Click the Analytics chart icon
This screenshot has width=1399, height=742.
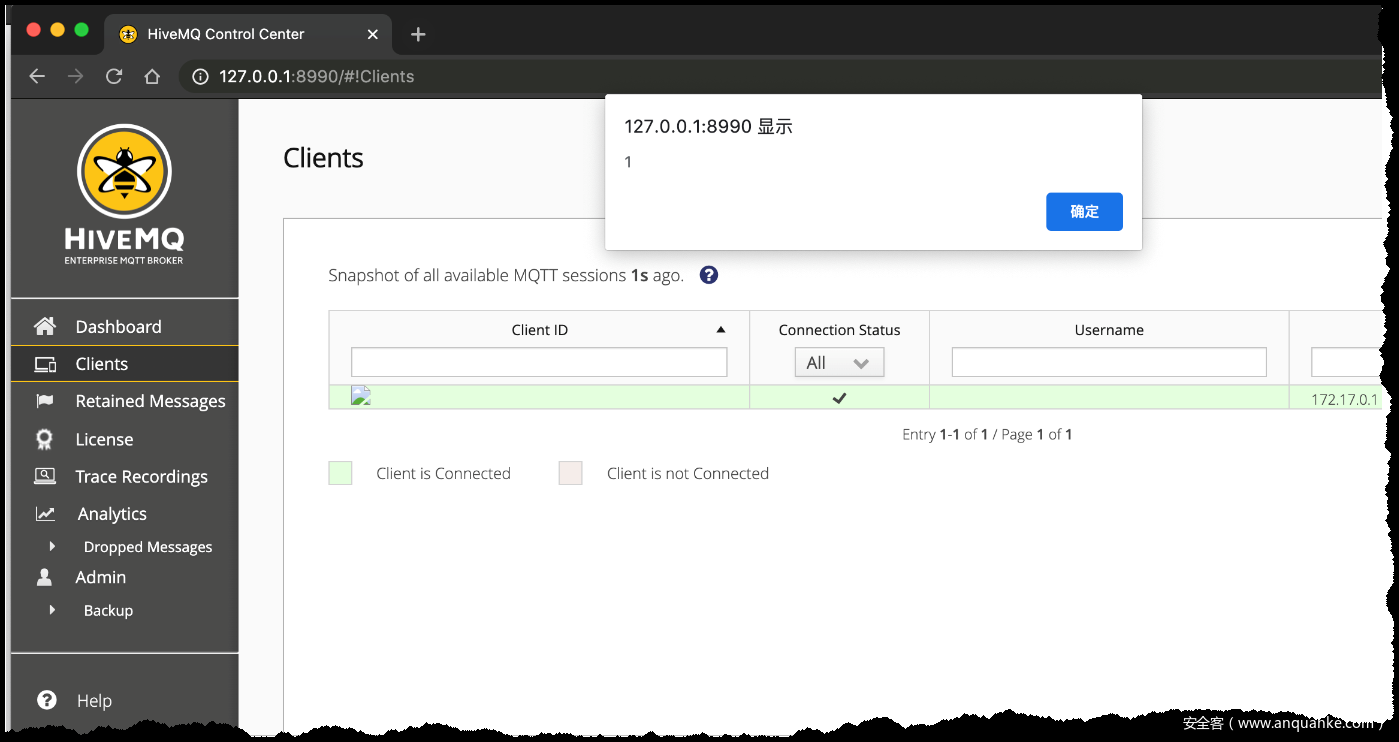45,514
